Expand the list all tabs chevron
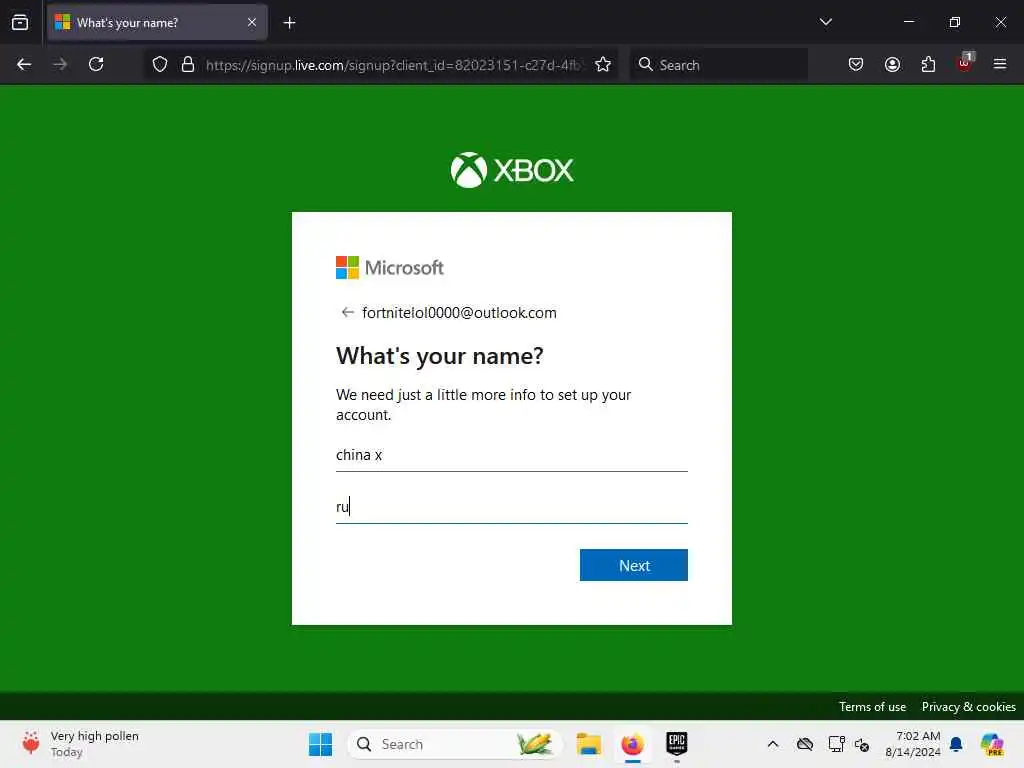The width and height of the screenshot is (1024, 768). (825, 22)
